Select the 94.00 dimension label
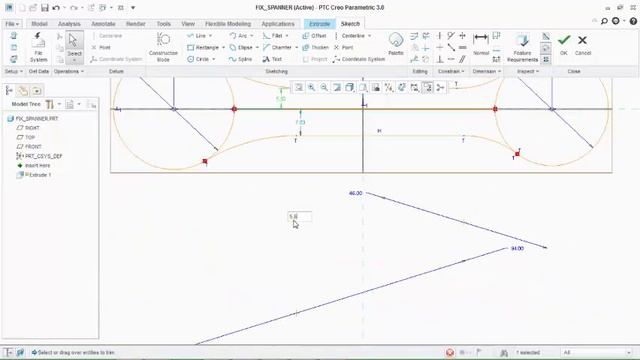640x360 pixels. pyautogui.click(x=517, y=248)
